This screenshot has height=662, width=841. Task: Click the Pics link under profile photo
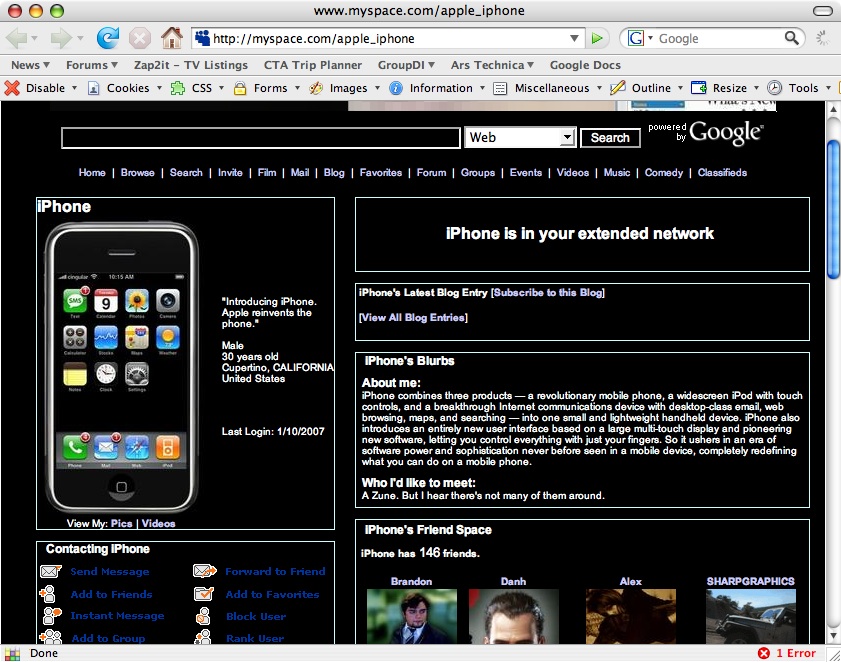click(121, 524)
